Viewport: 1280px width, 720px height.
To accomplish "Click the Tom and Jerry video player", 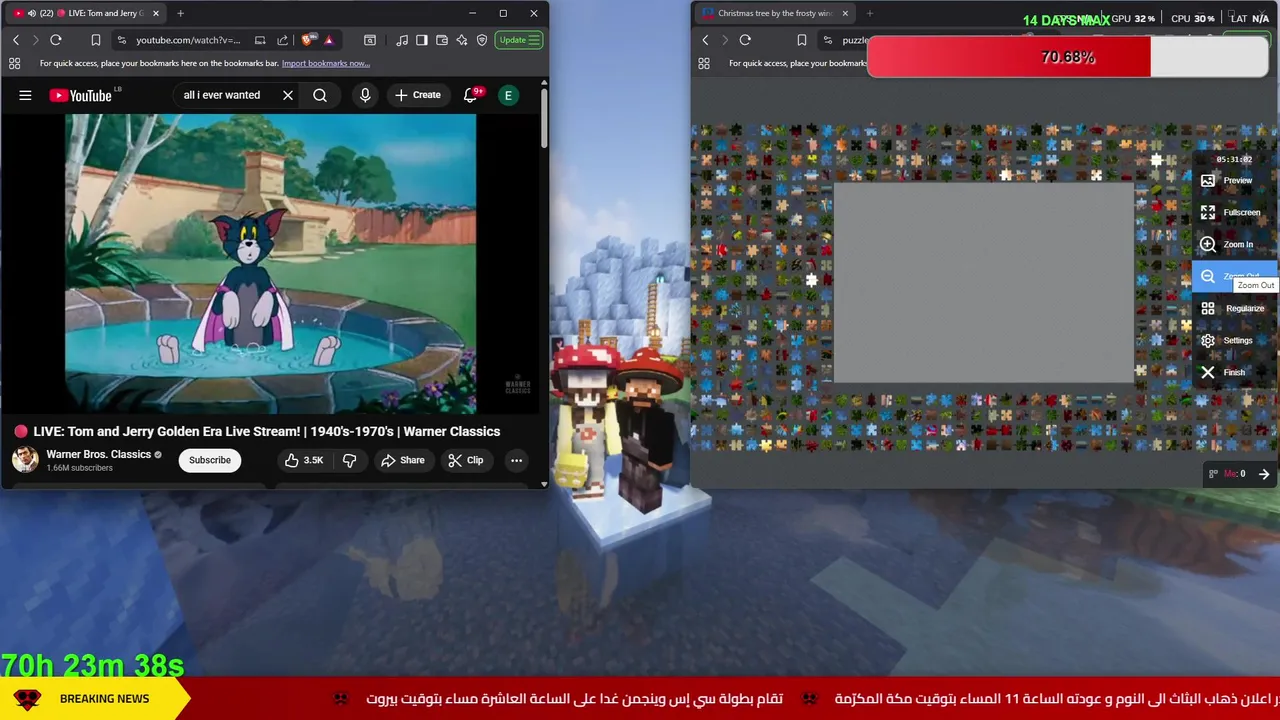I will point(270,263).
